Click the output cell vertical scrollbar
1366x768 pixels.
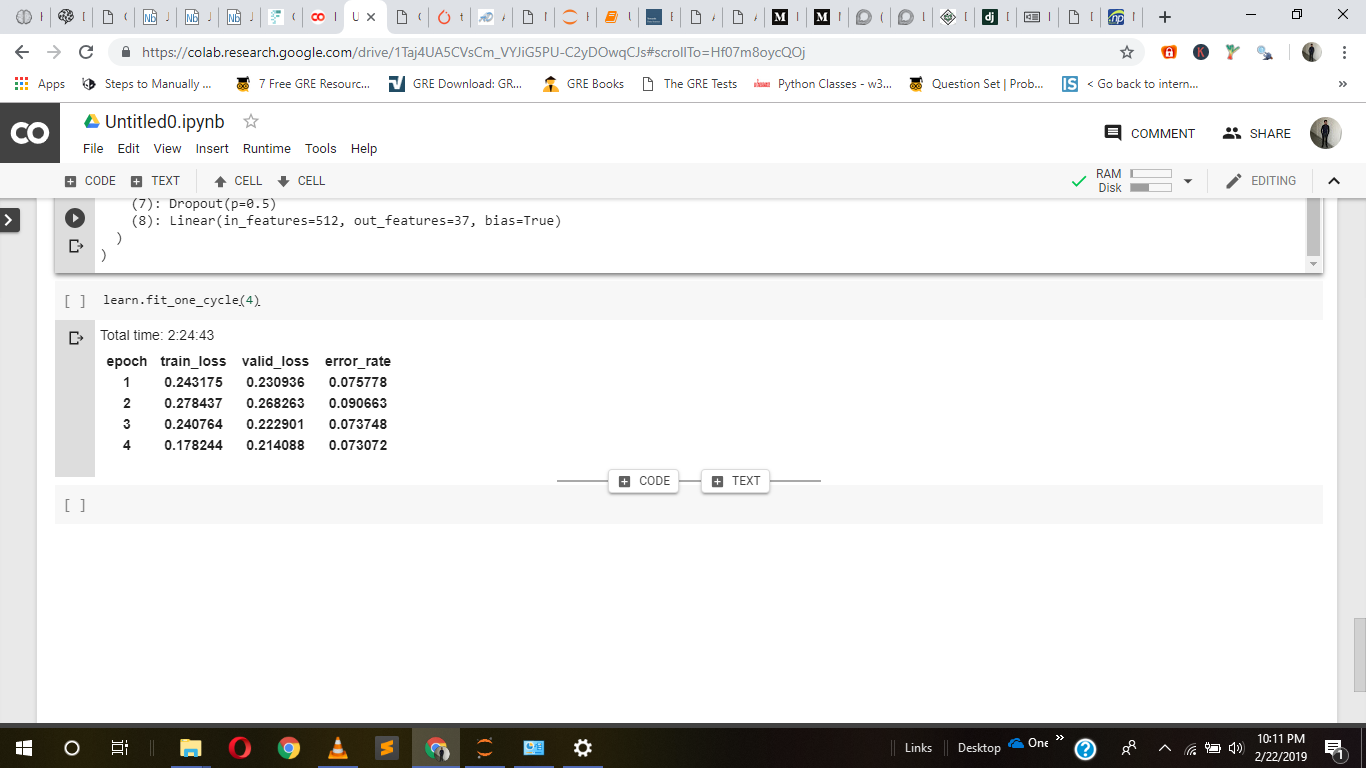click(1313, 230)
